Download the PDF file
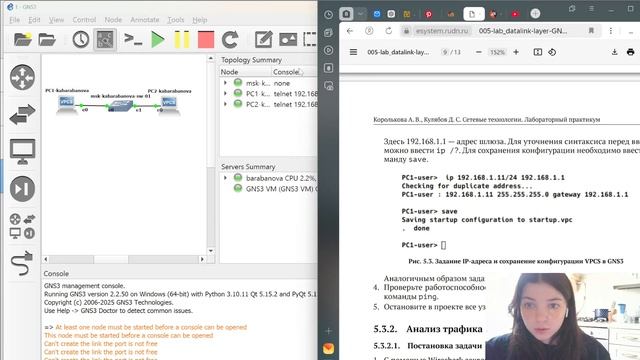The height and width of the screenshot is (360, 640). coord(614,52)
